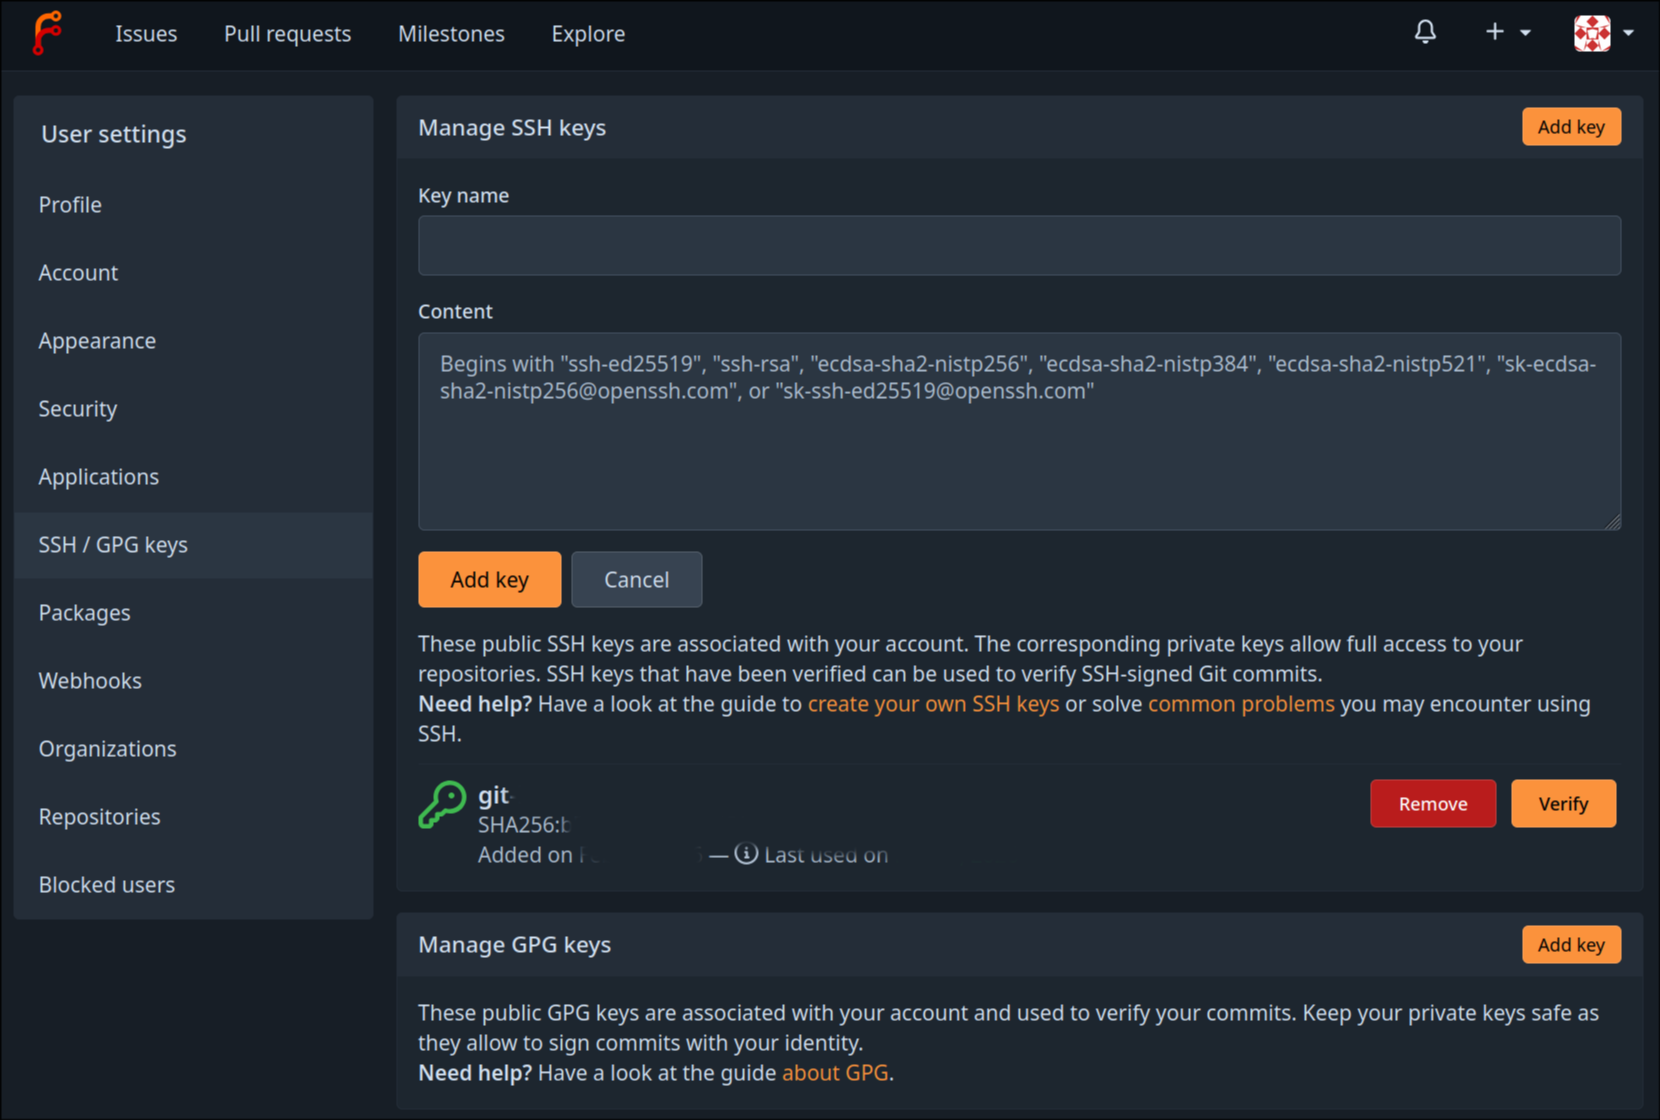Verify the git SSH key
Image resolution: width=1660 pixels, height=1120 pixels.
(x=1562, y=804)
